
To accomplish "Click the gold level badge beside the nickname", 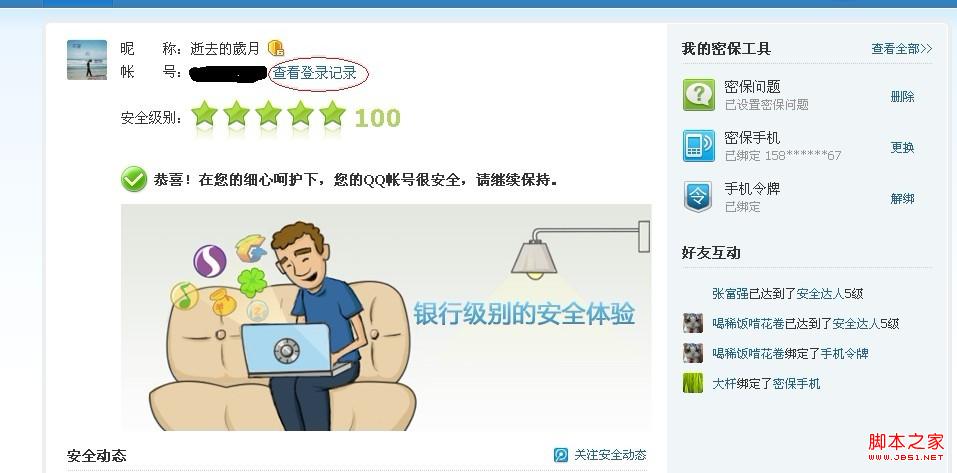I will tap(276, 48).
